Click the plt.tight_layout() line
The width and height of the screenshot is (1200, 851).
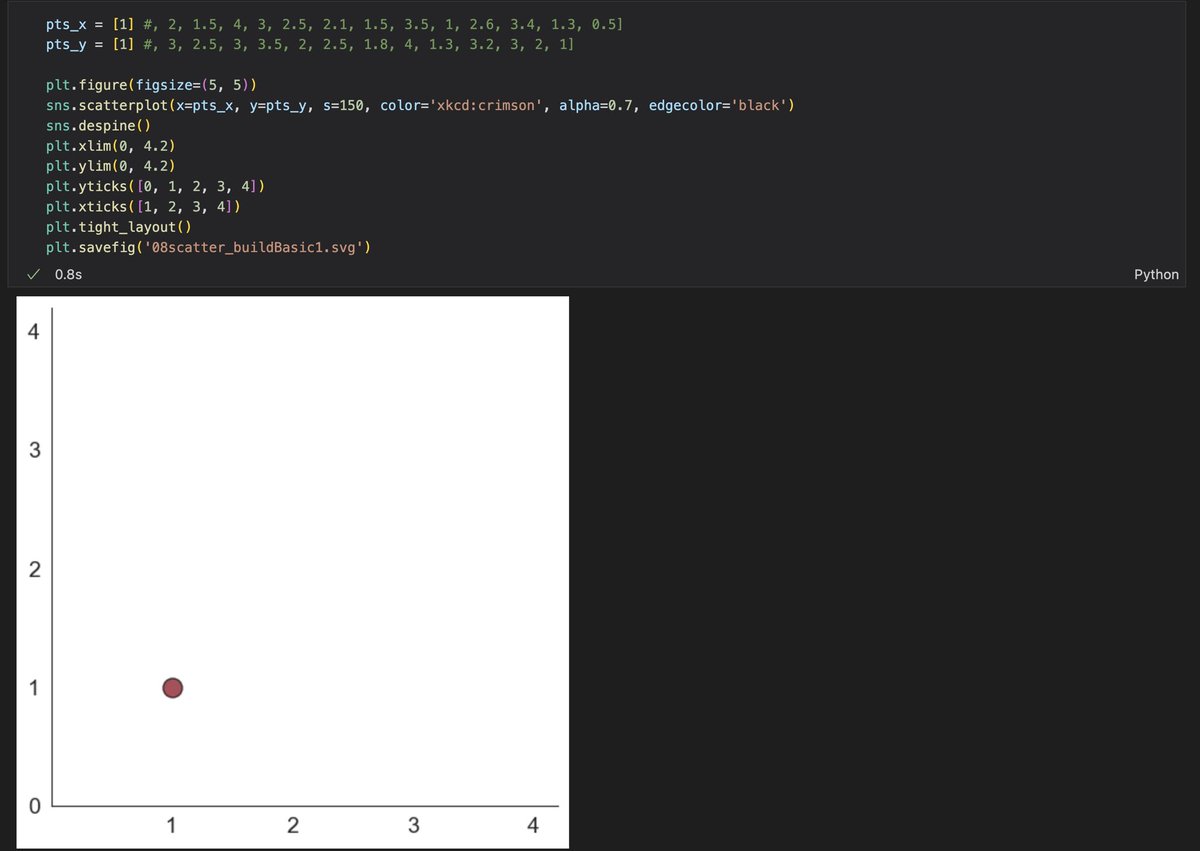[118, 227]
